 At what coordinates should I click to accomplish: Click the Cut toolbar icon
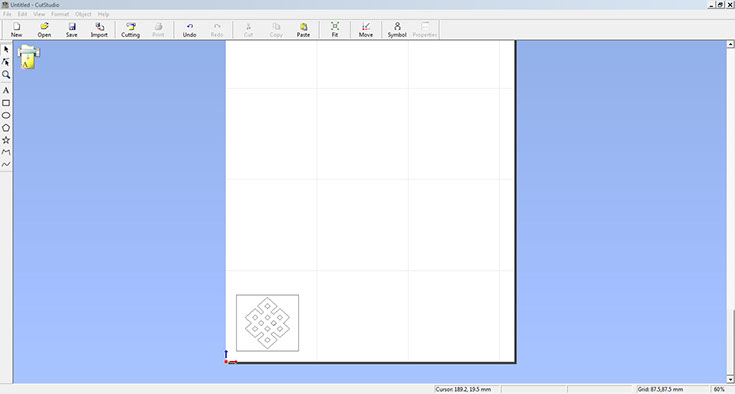[248, 30]
